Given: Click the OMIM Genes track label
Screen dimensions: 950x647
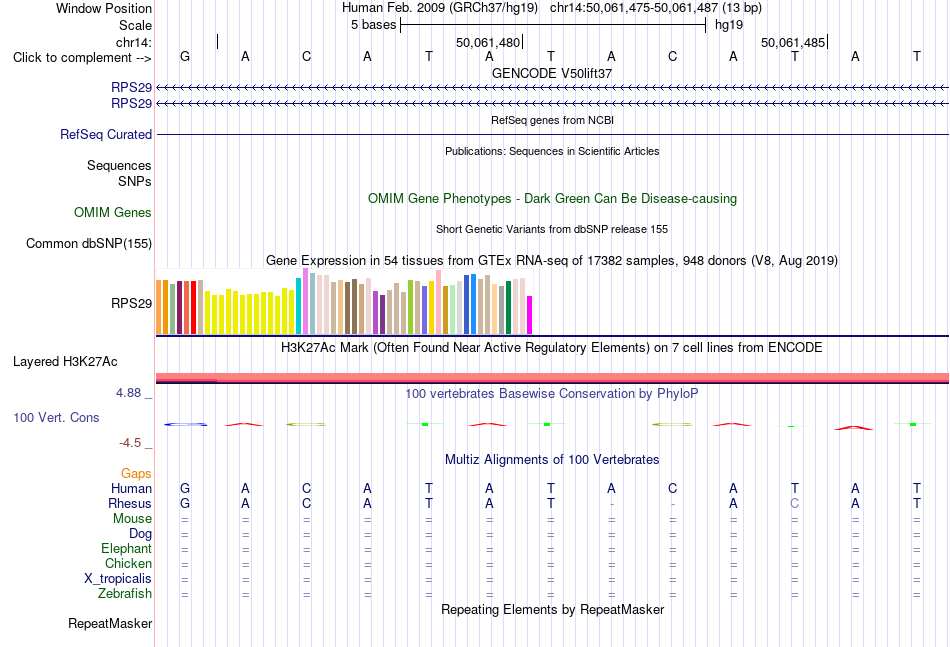Looking at the screenshot, I should tap(112, 213).
